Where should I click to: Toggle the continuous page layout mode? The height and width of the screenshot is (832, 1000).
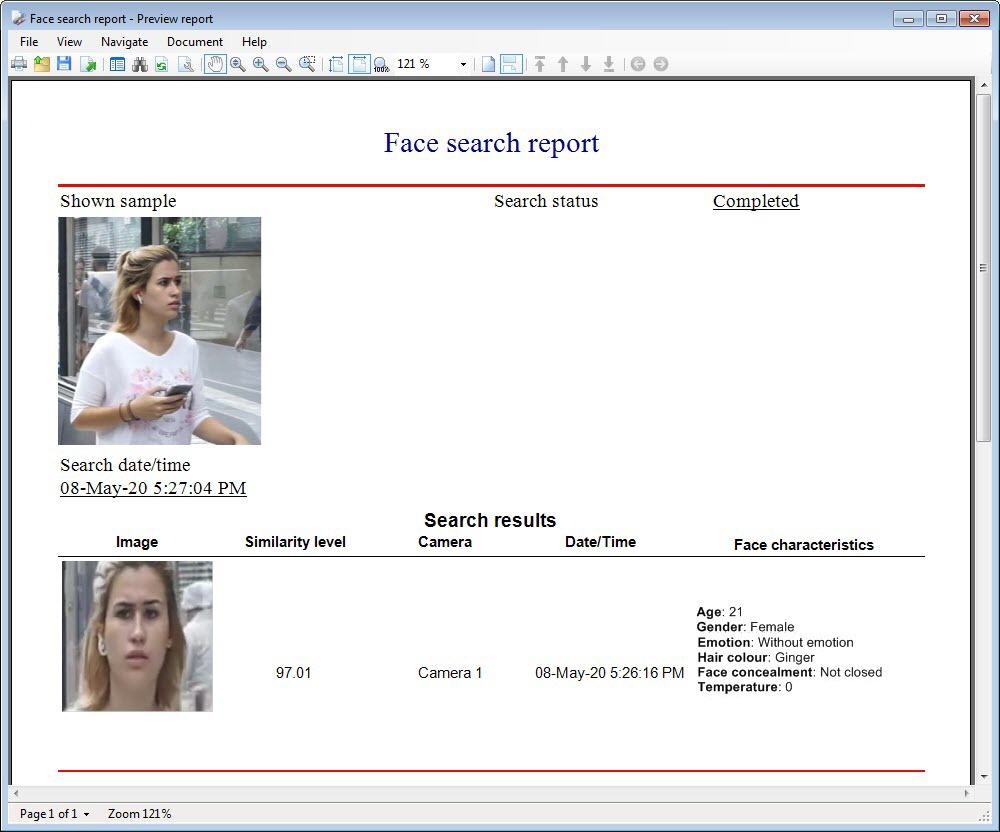point(511,64)
